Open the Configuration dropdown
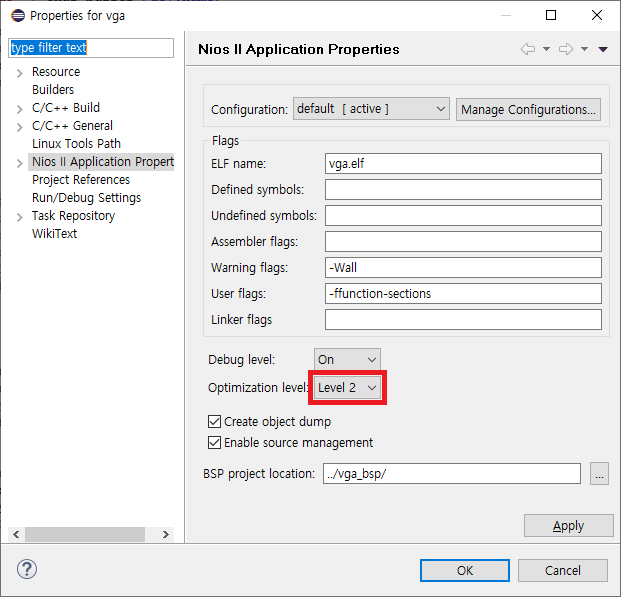This screenshot has width=621, height=597. coord(371,109)
